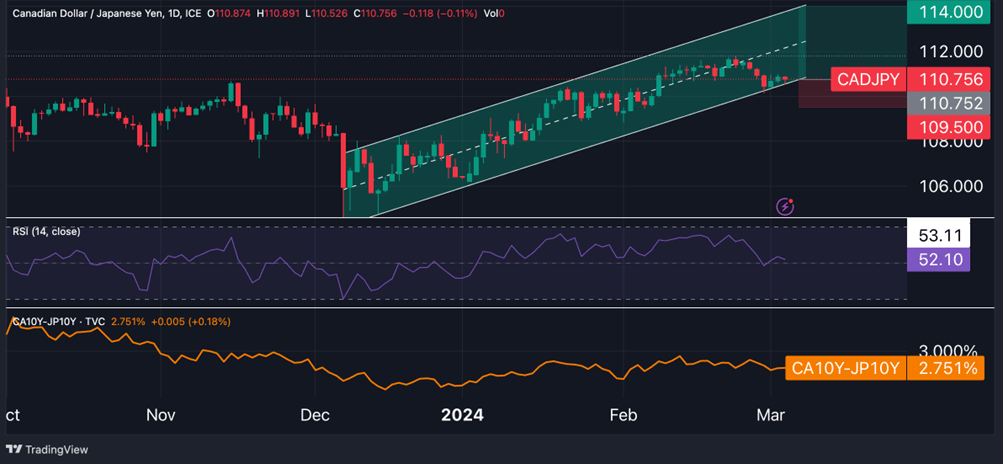
Task: Open the CA10Y-JP10Y · TVC legend title
Action: (58, 322)
